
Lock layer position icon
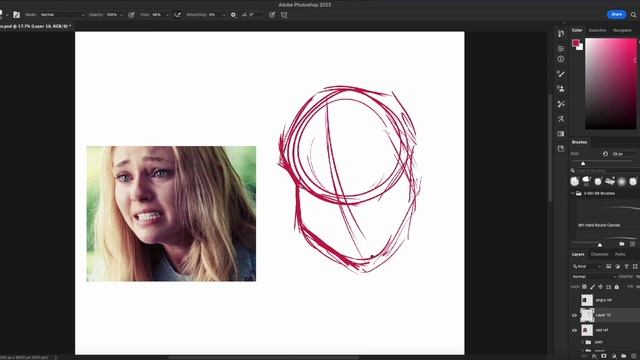tap(600, 287)
